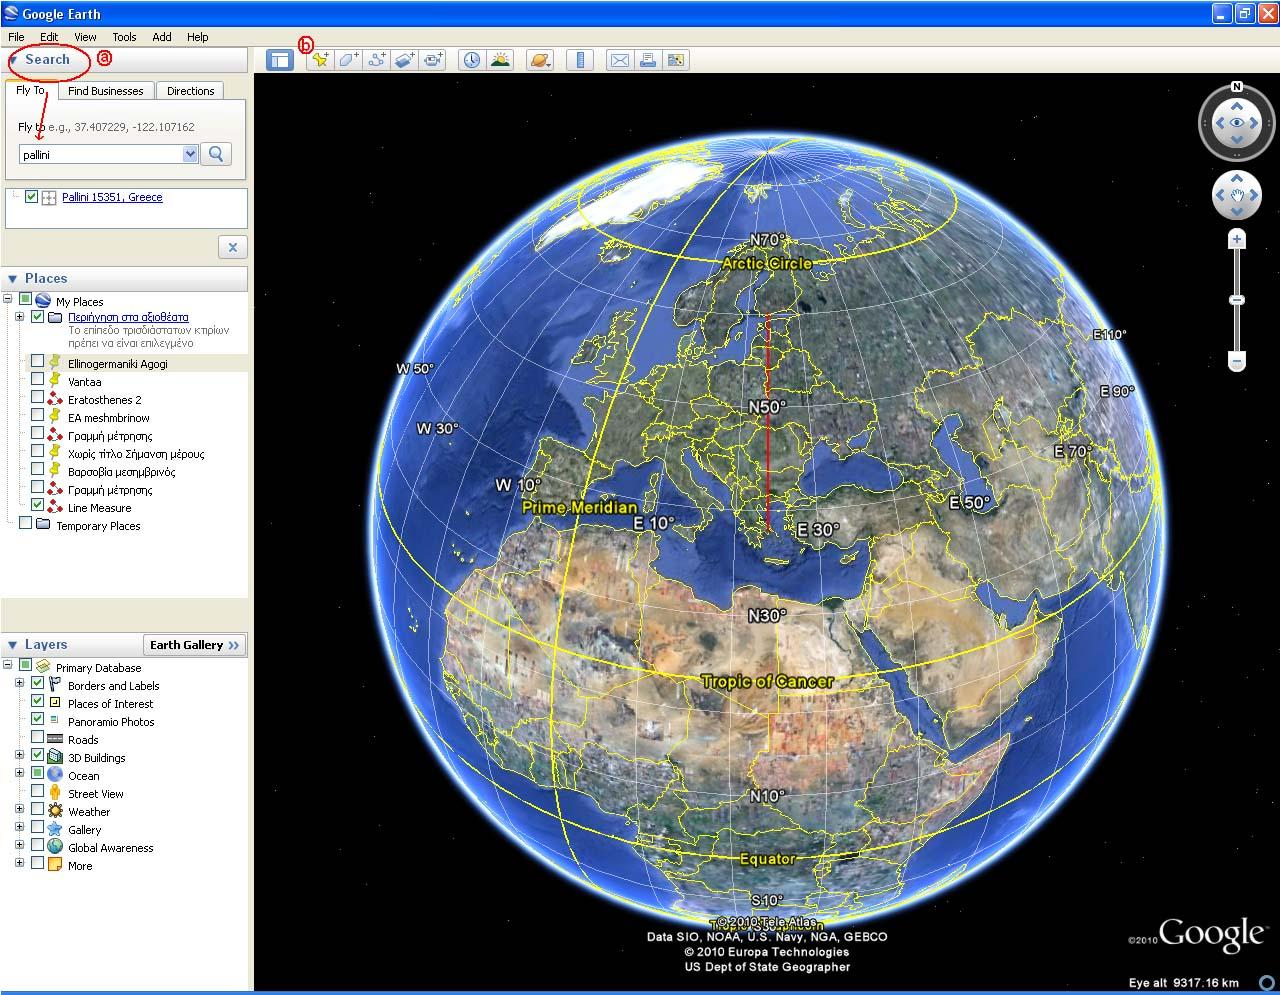Uncheck the Pallini 15351 search result
The width and height of the screenshot is (1280, 995).
pos(31,197)
